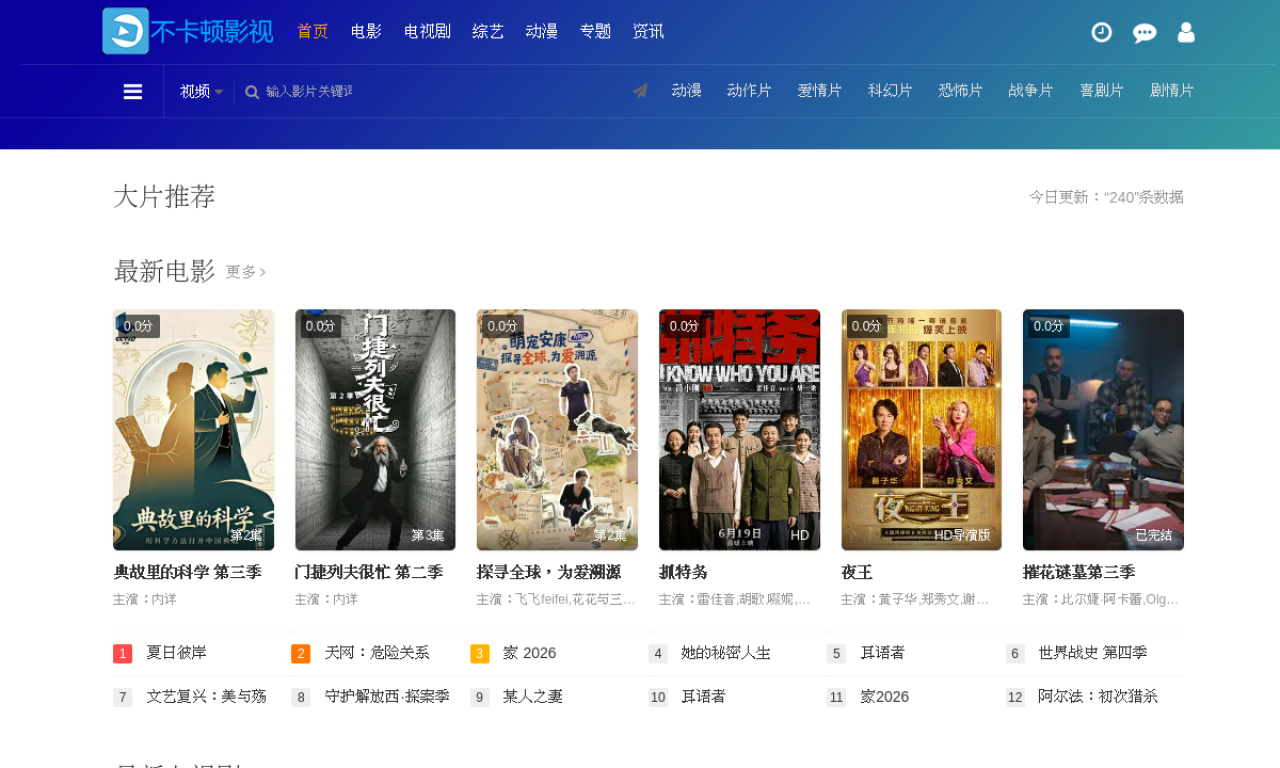Click the title 典故里的科学 第三季
The height and width of the screenshot is (768, 1280).
point(187,573)
